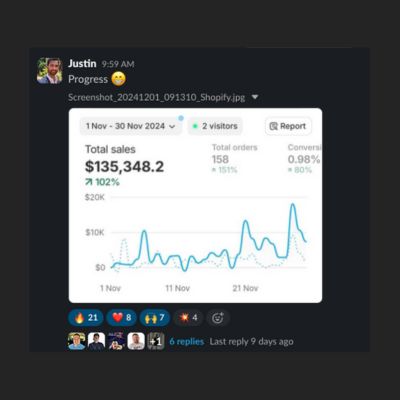
Task: Collapse the attached screenshot file arrow
Action: tap(255, 97)
